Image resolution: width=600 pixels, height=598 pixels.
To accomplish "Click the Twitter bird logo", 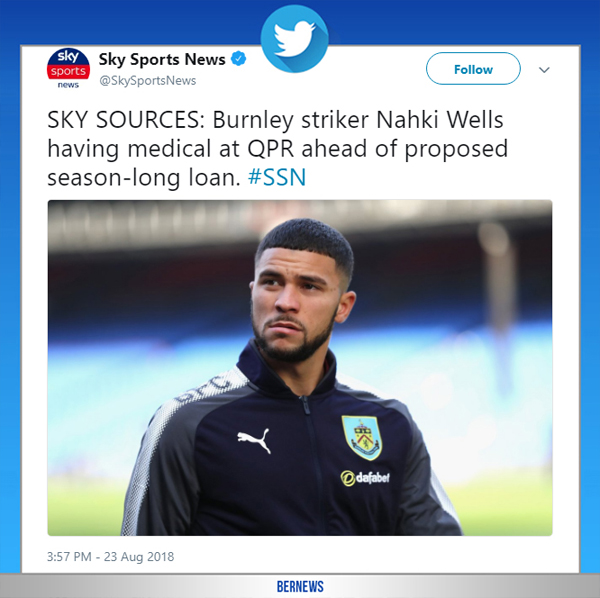I will click(x=294, y=39).
